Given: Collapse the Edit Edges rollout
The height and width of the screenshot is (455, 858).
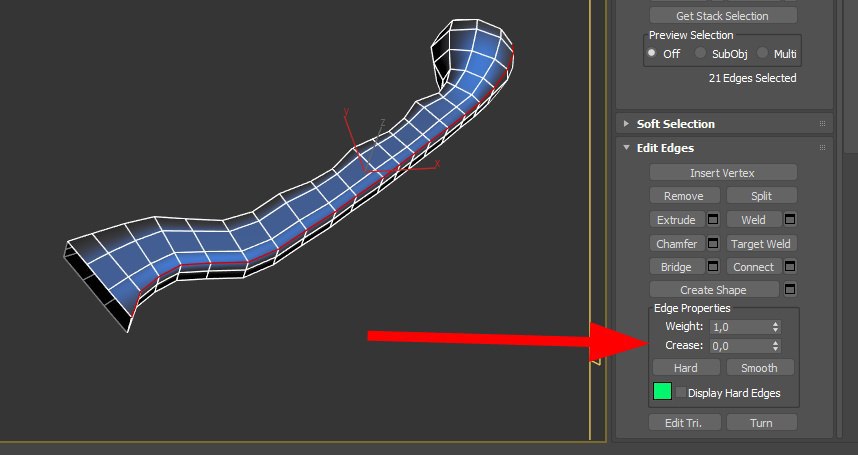Looking at the screenshot, I should [626, 148].
